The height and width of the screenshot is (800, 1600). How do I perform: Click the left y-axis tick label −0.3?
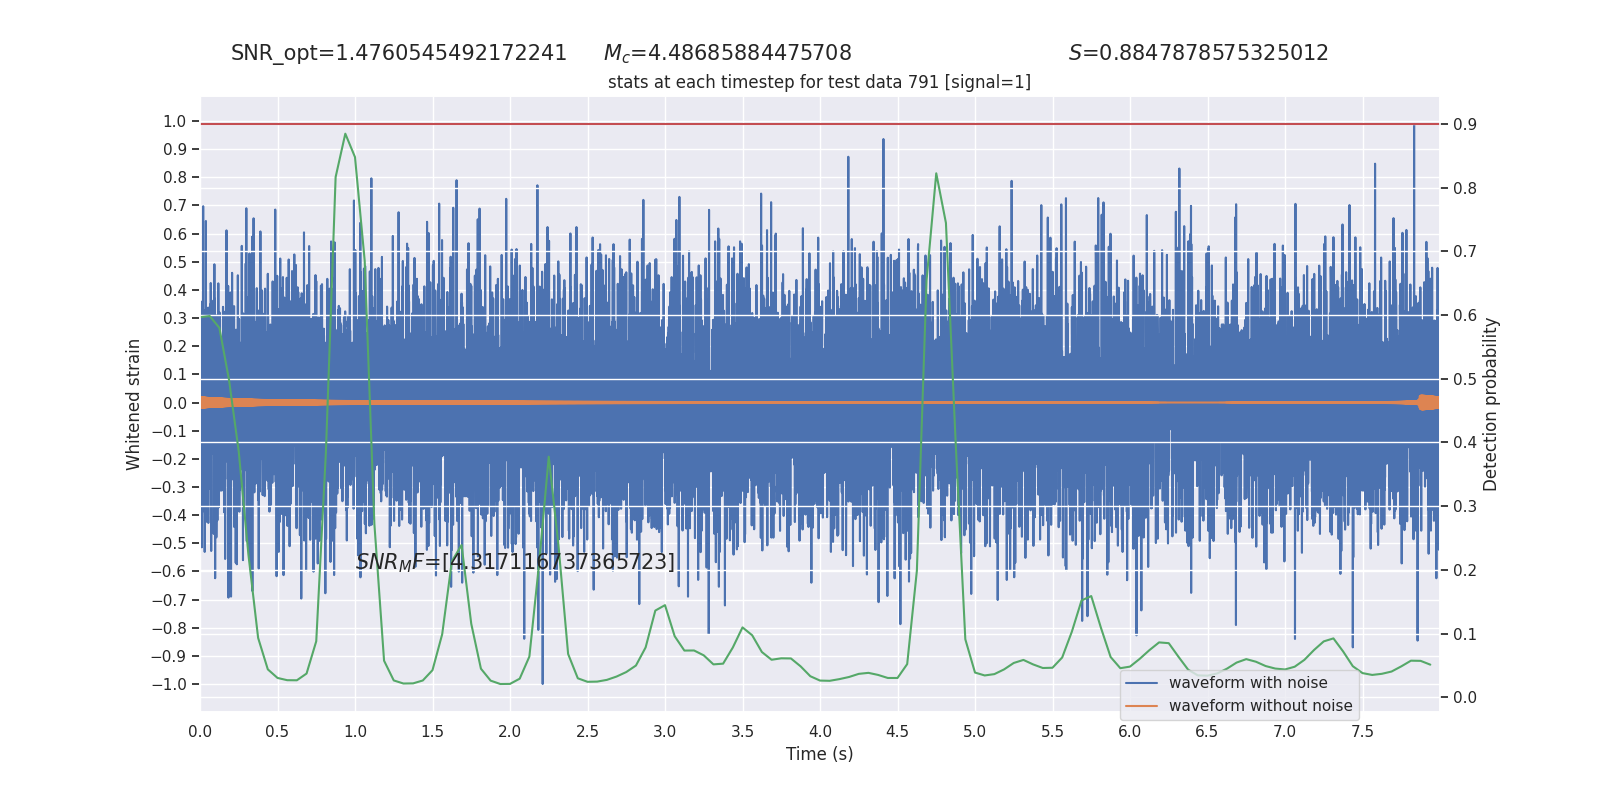point(169,487)
